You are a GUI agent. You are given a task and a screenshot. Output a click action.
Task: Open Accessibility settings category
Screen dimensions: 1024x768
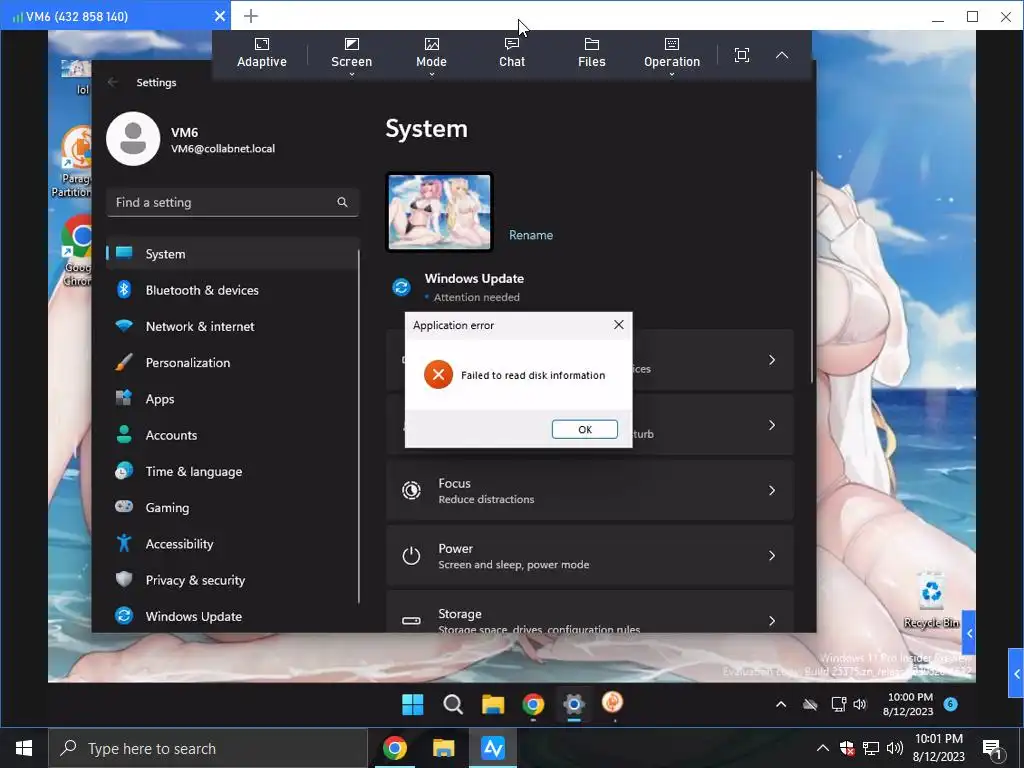(x=232, y=544)
